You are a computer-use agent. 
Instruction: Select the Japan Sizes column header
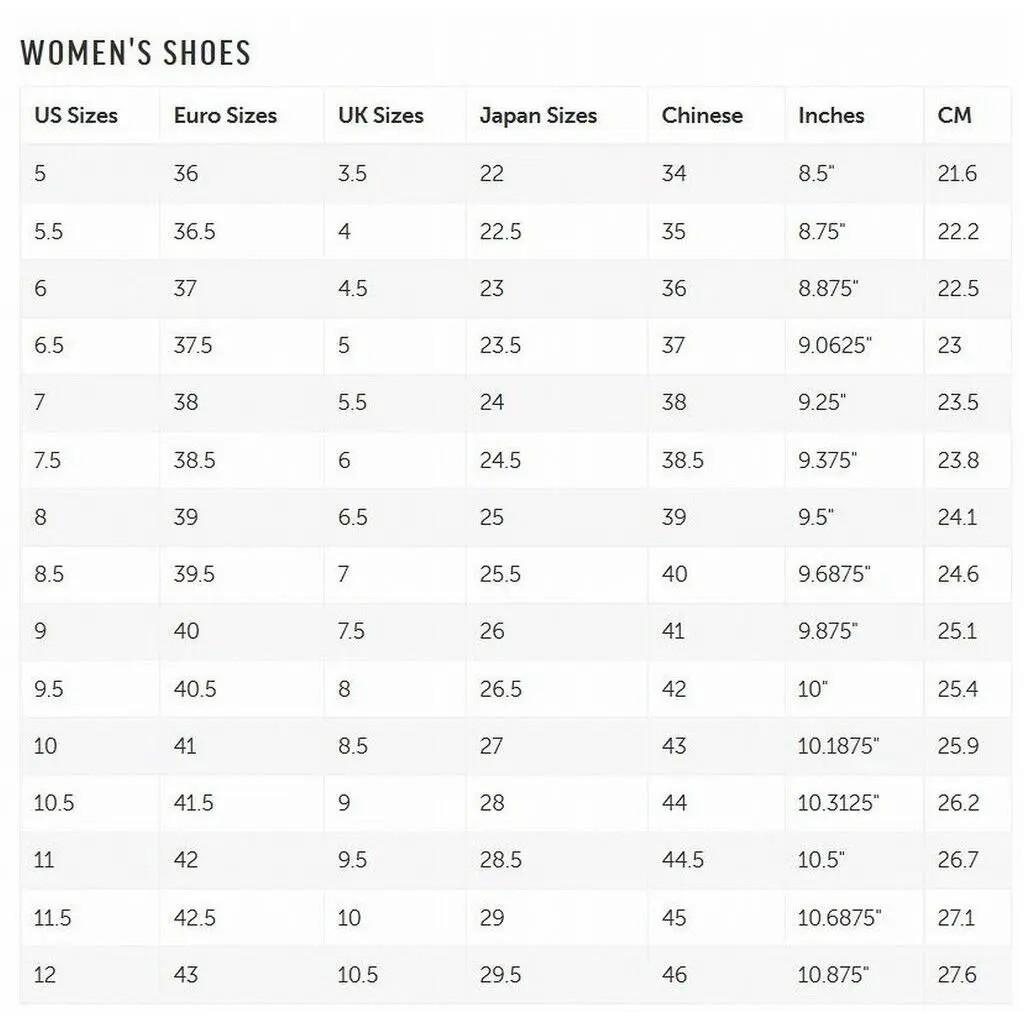coord(538,116)
